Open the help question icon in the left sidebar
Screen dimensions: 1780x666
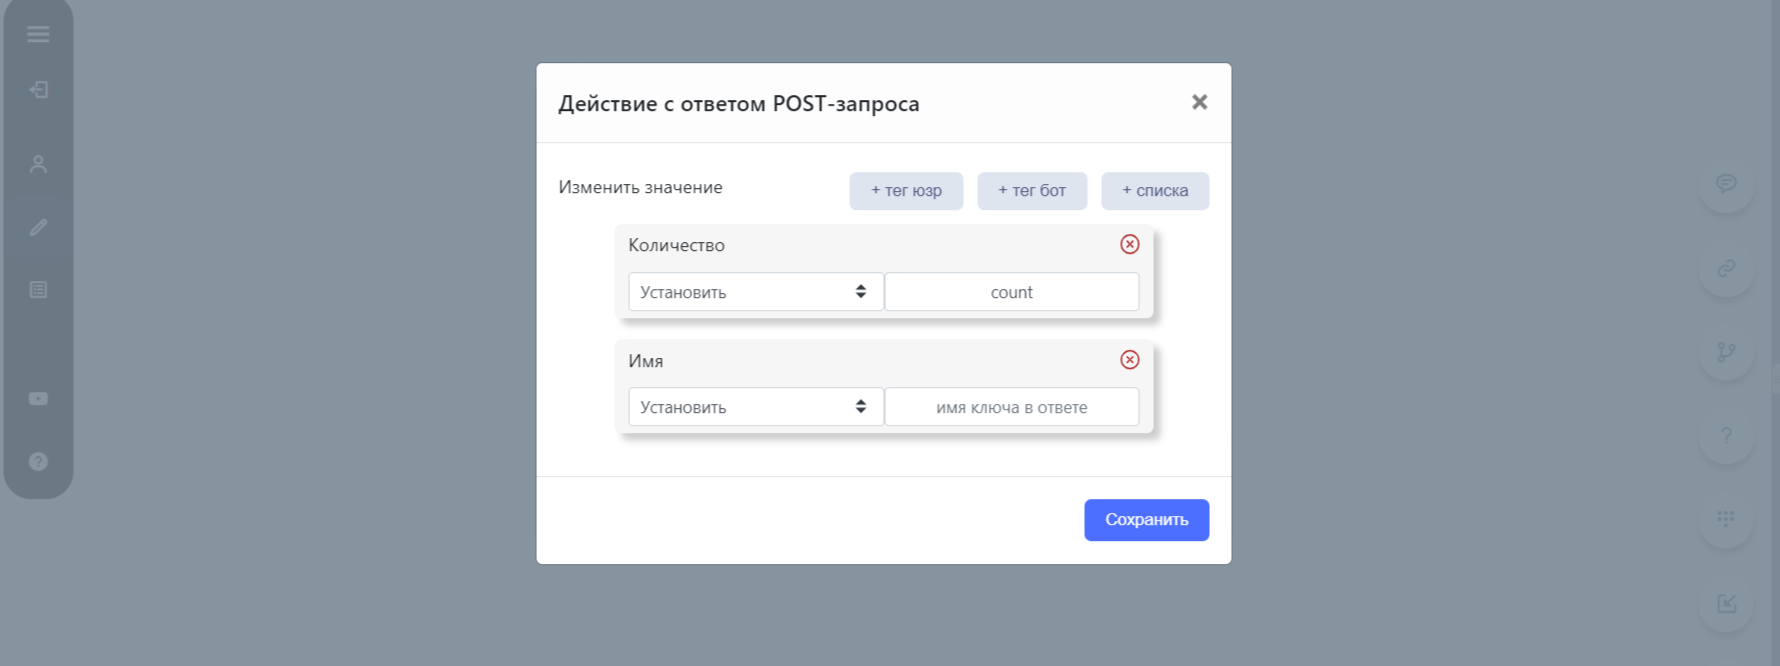(38, 461)
